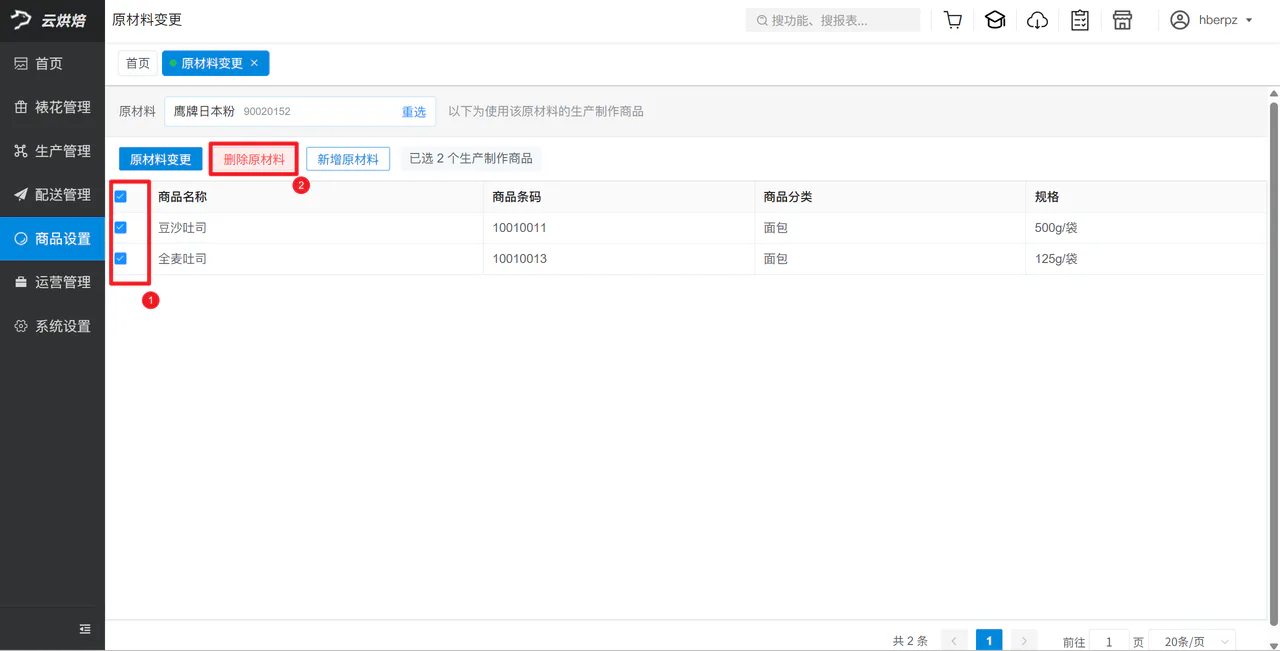Click the 云烘焙 logo
Image resolution: width=1280 pixels, height=651 pixels.
(50, 20)
